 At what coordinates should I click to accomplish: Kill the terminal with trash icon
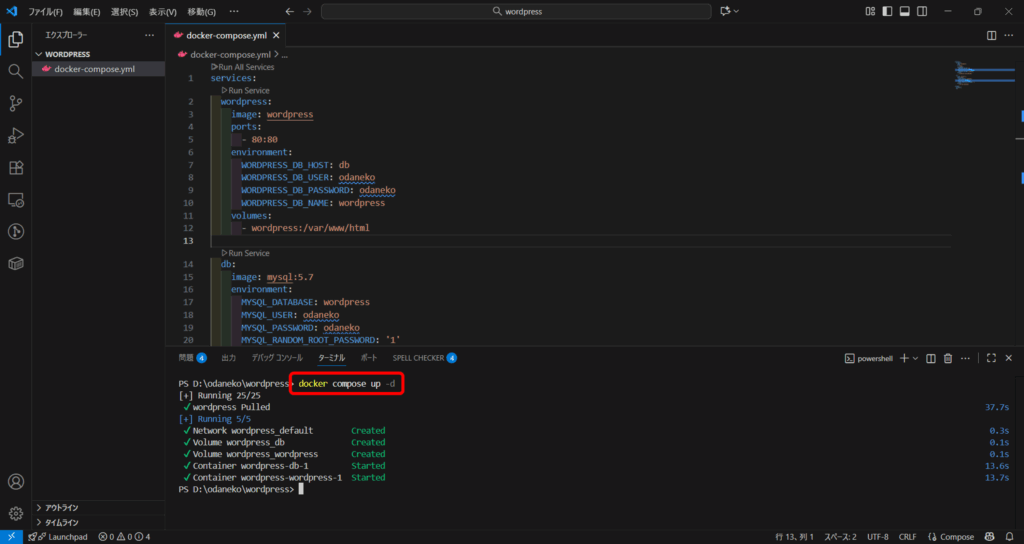click(x=948, y=358)
